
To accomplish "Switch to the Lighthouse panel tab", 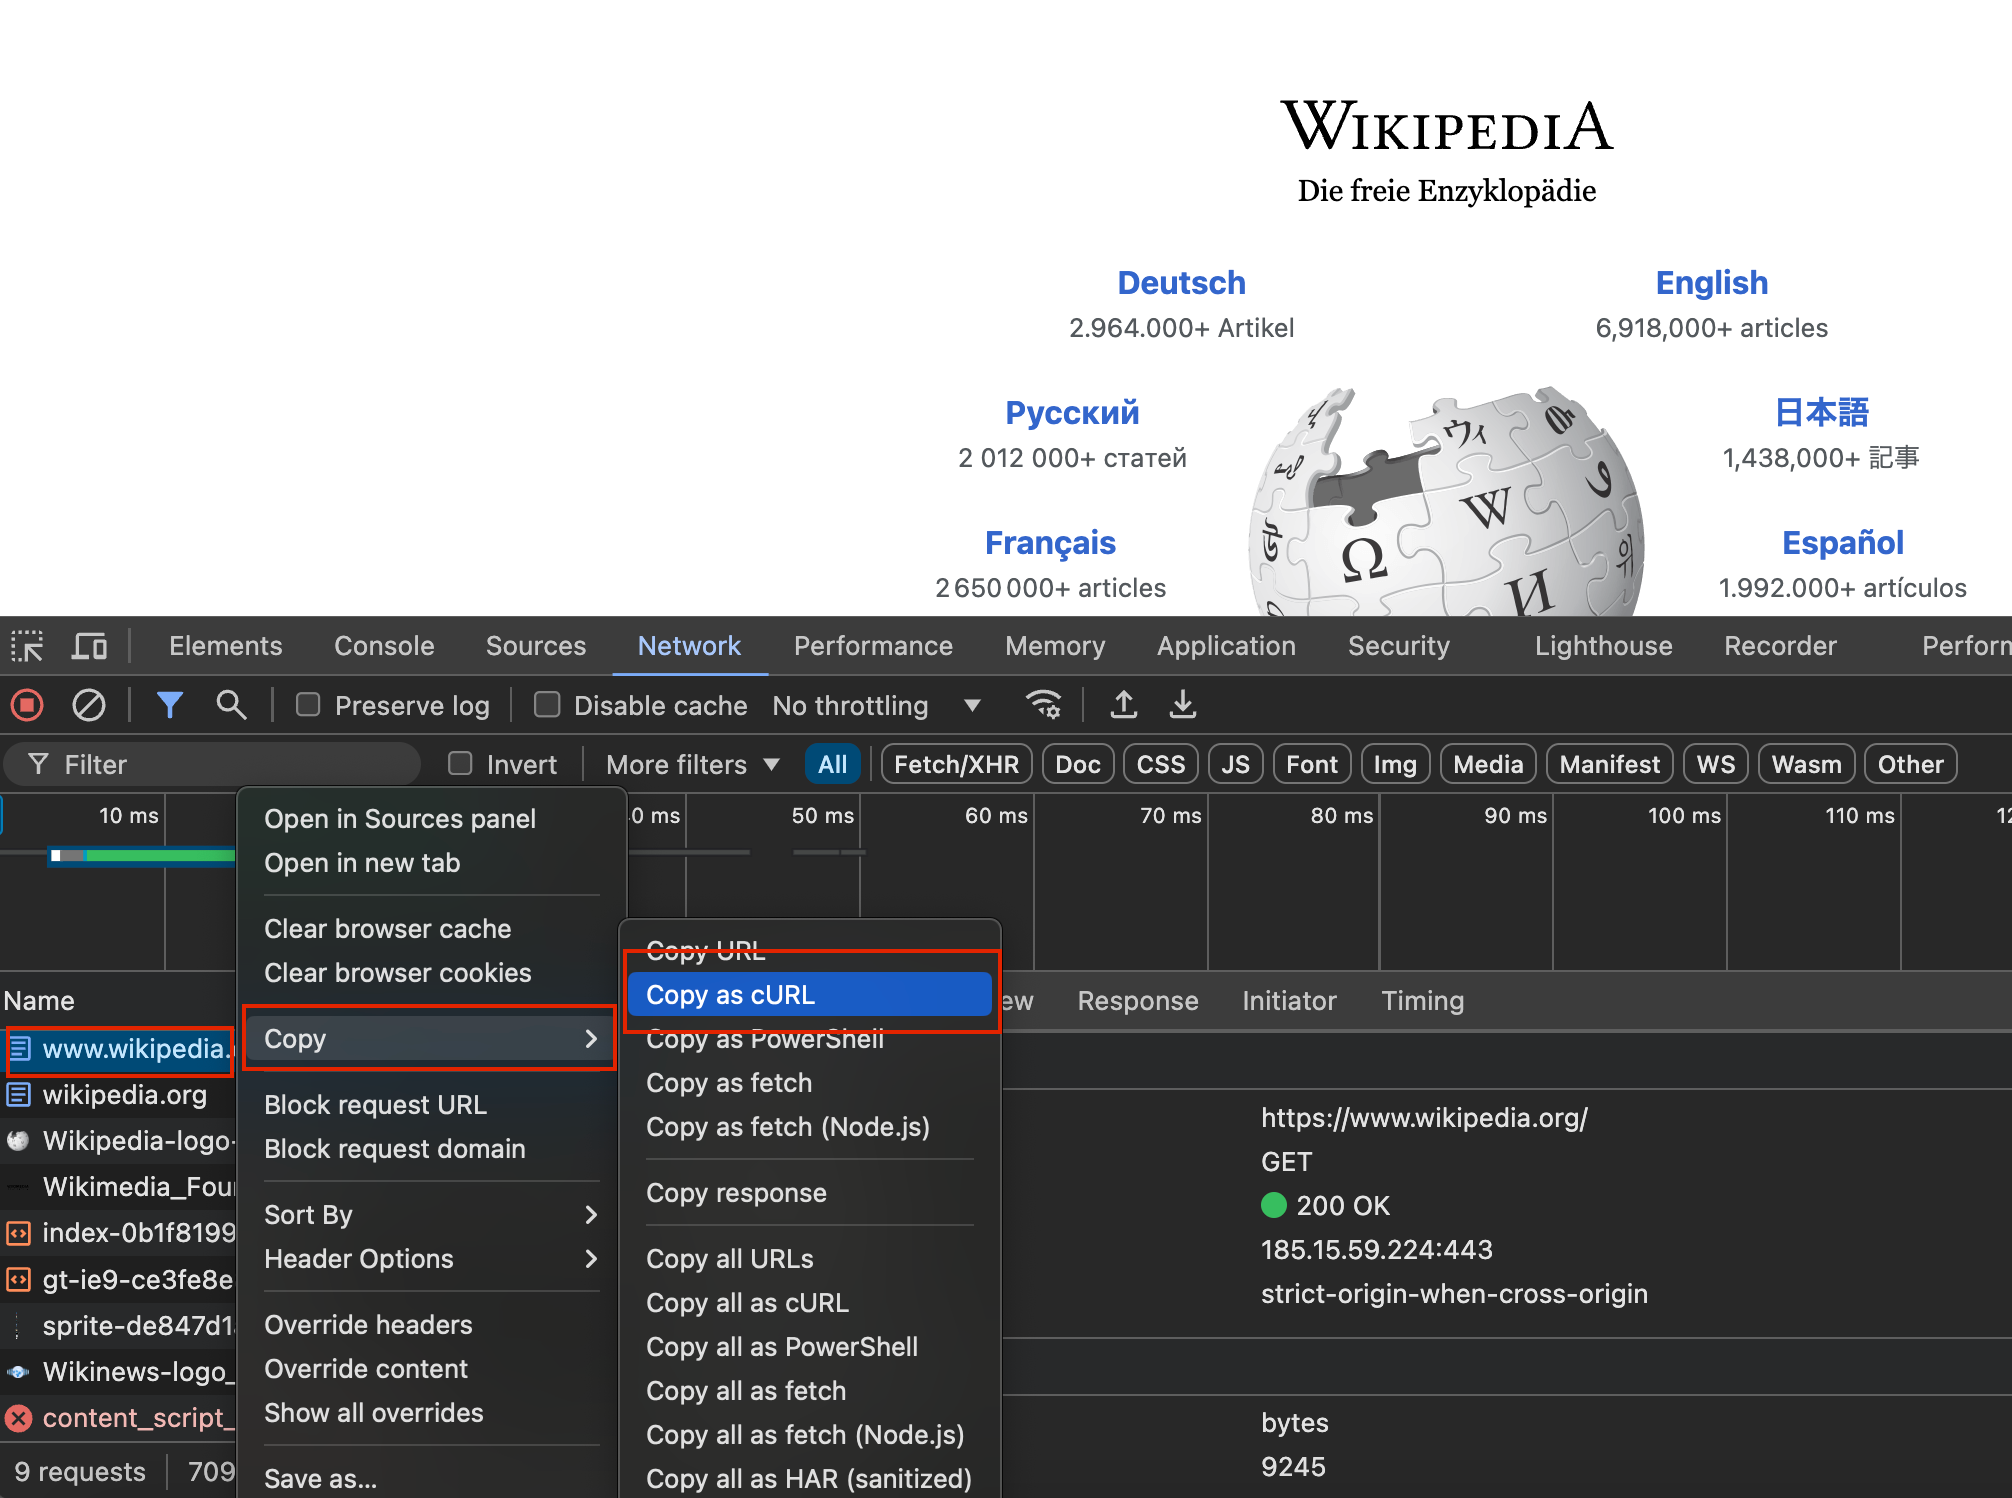I will point(1603,646).
